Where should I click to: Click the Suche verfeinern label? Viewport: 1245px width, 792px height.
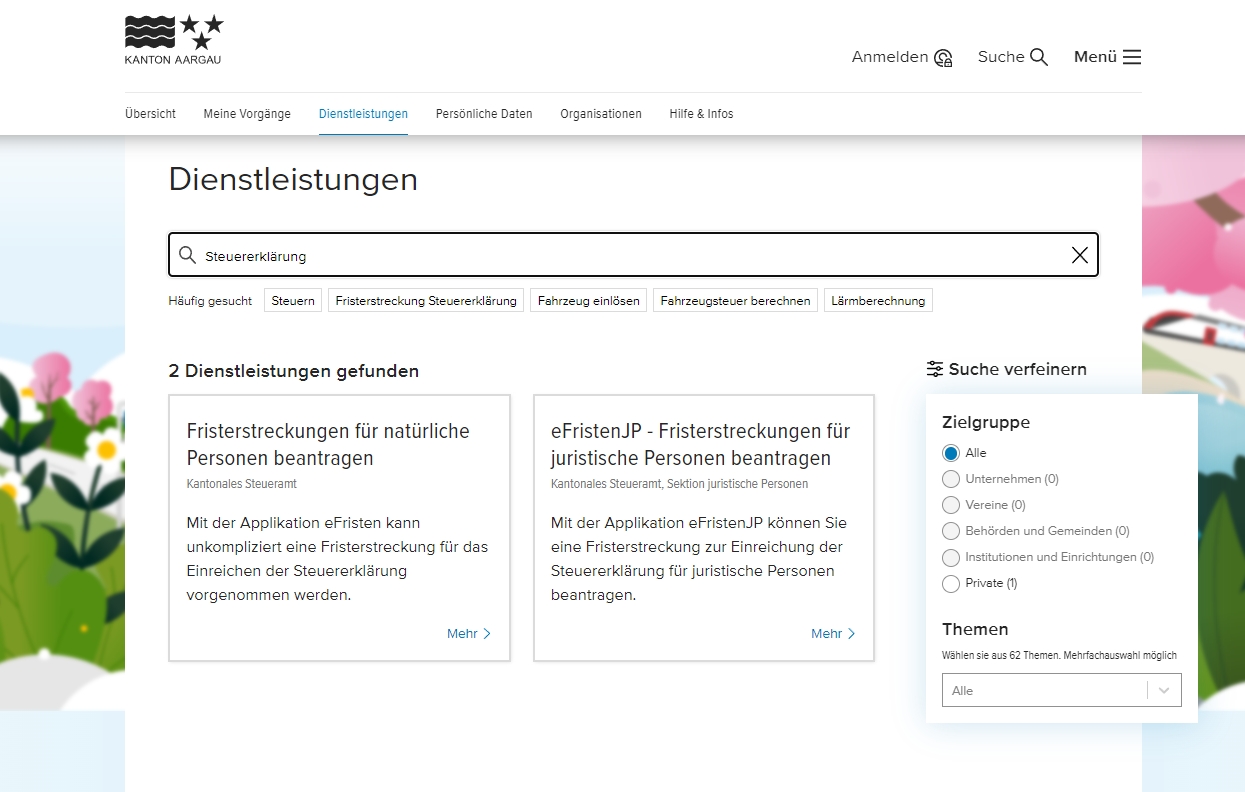pyautogui.click(x=1018, y=369)
